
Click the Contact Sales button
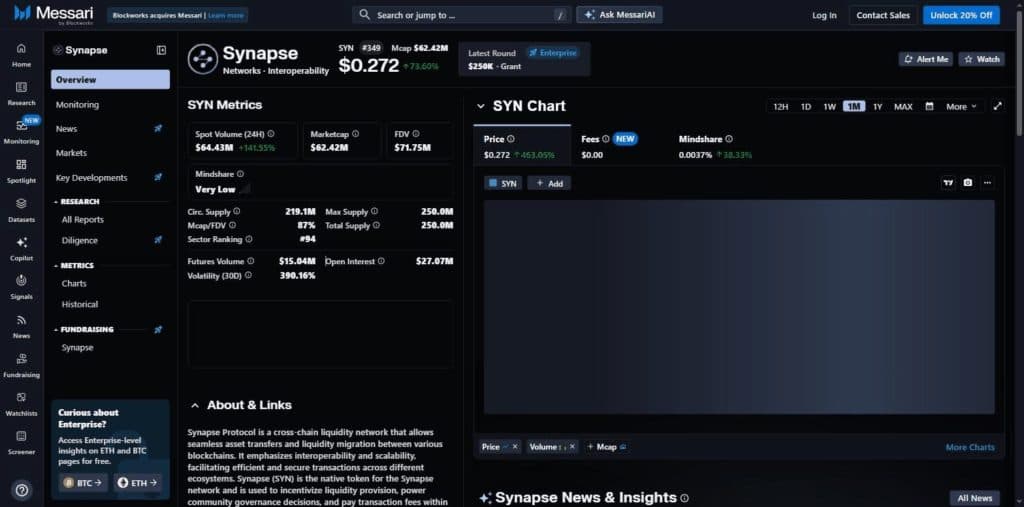[883, 15]
